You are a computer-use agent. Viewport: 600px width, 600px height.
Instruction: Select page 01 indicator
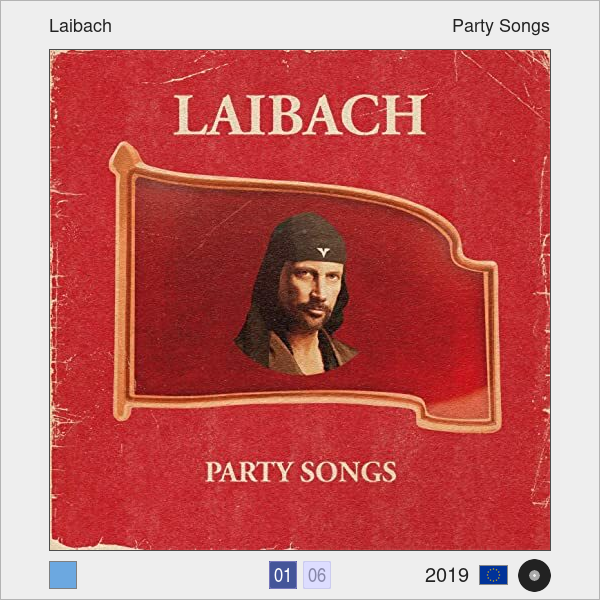point(283,575)
